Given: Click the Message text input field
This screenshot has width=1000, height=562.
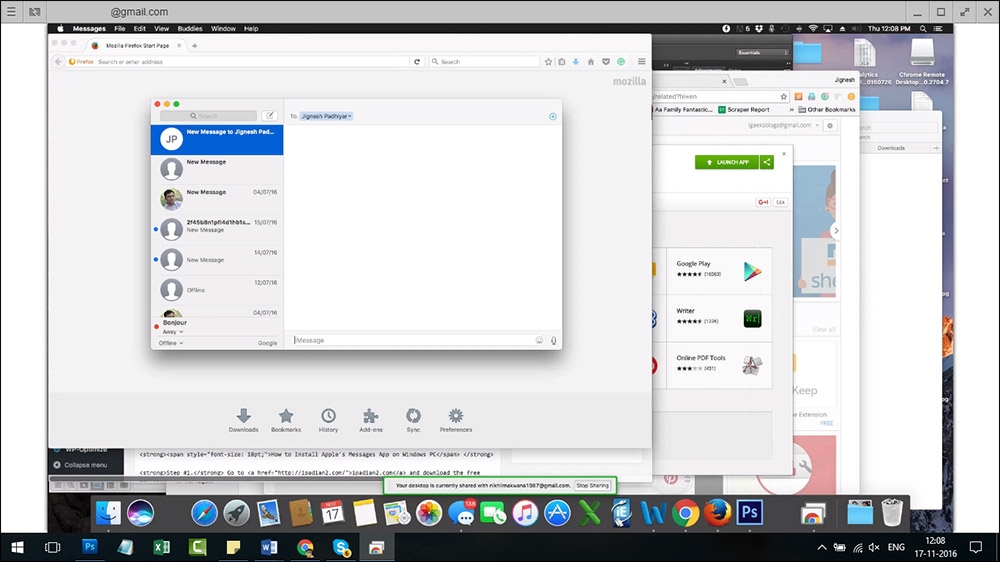Looking at the screenshot, I should [x=414, y=341].
